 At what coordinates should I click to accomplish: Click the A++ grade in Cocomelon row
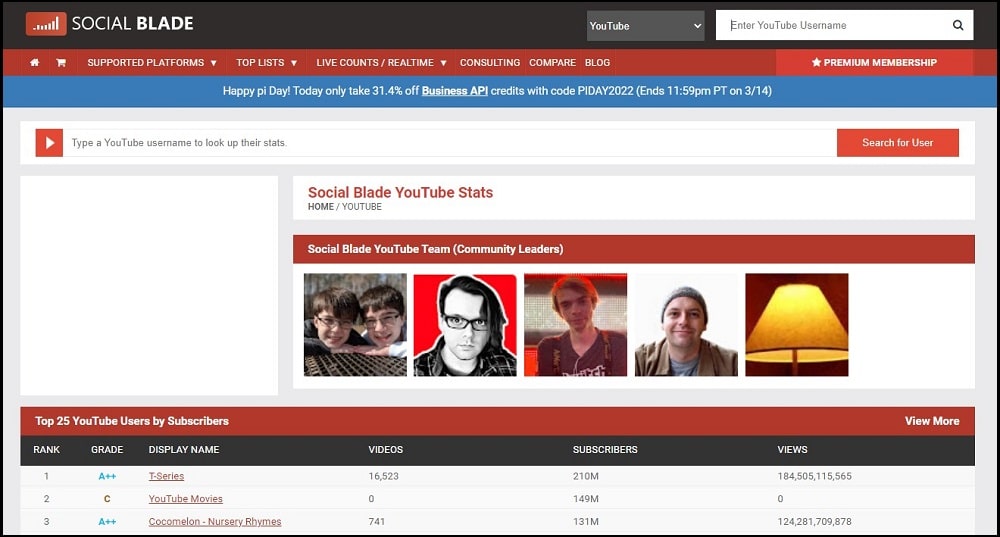pyautogui.click(x=107, y=522)
